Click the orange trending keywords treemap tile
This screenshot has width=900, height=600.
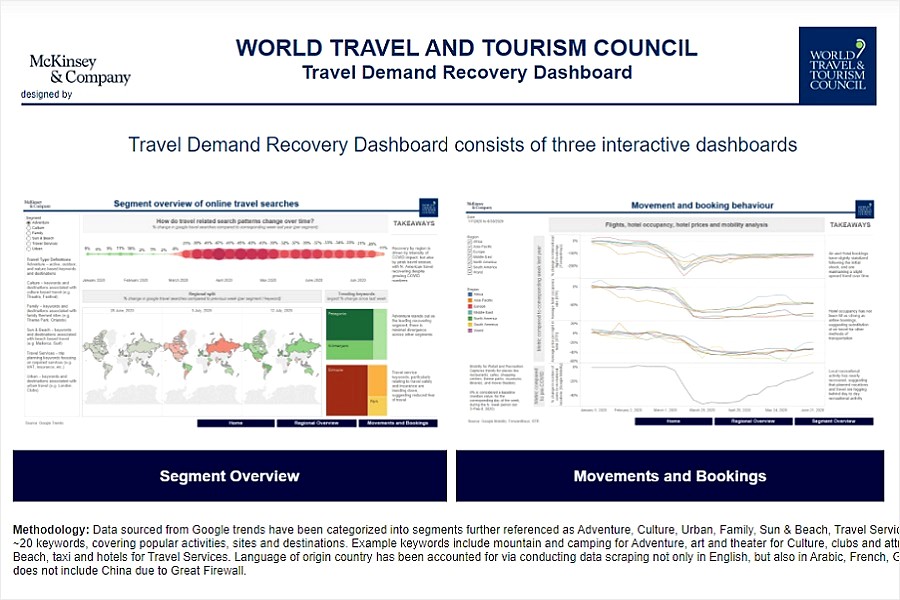point(377,381)
